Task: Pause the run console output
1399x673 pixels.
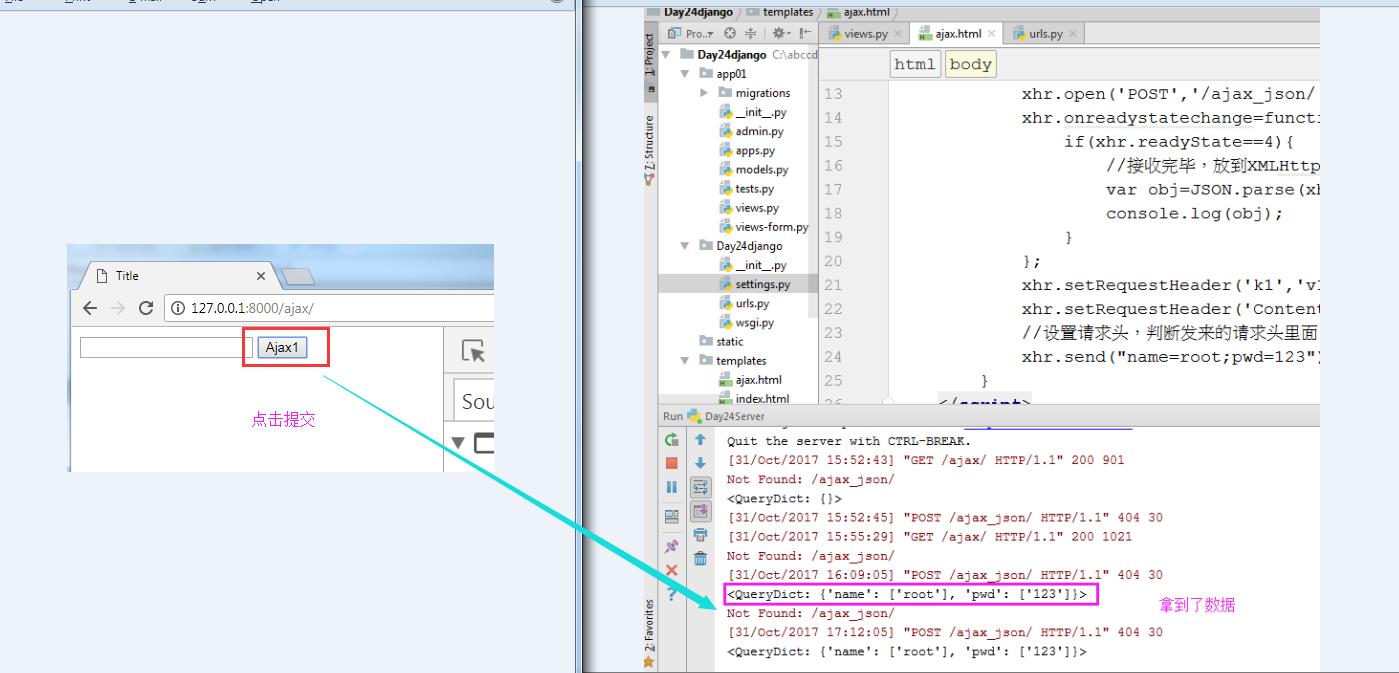Action: pyautogui.click(x=672, y=487)
